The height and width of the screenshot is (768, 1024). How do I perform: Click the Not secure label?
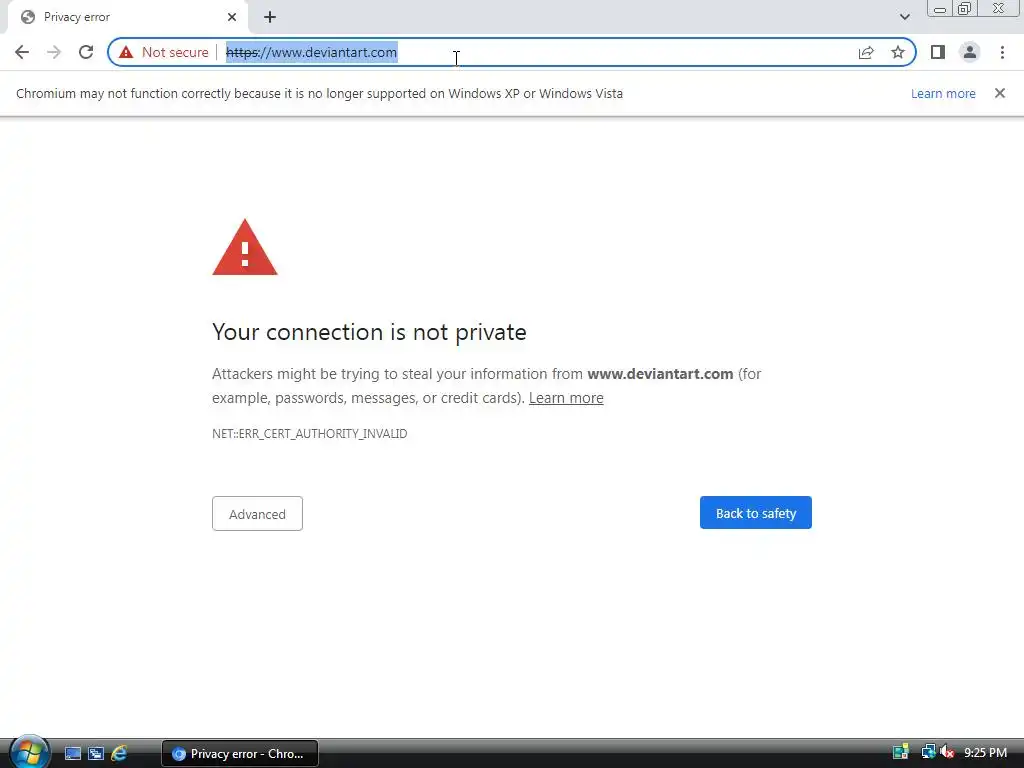coord(175,52)
